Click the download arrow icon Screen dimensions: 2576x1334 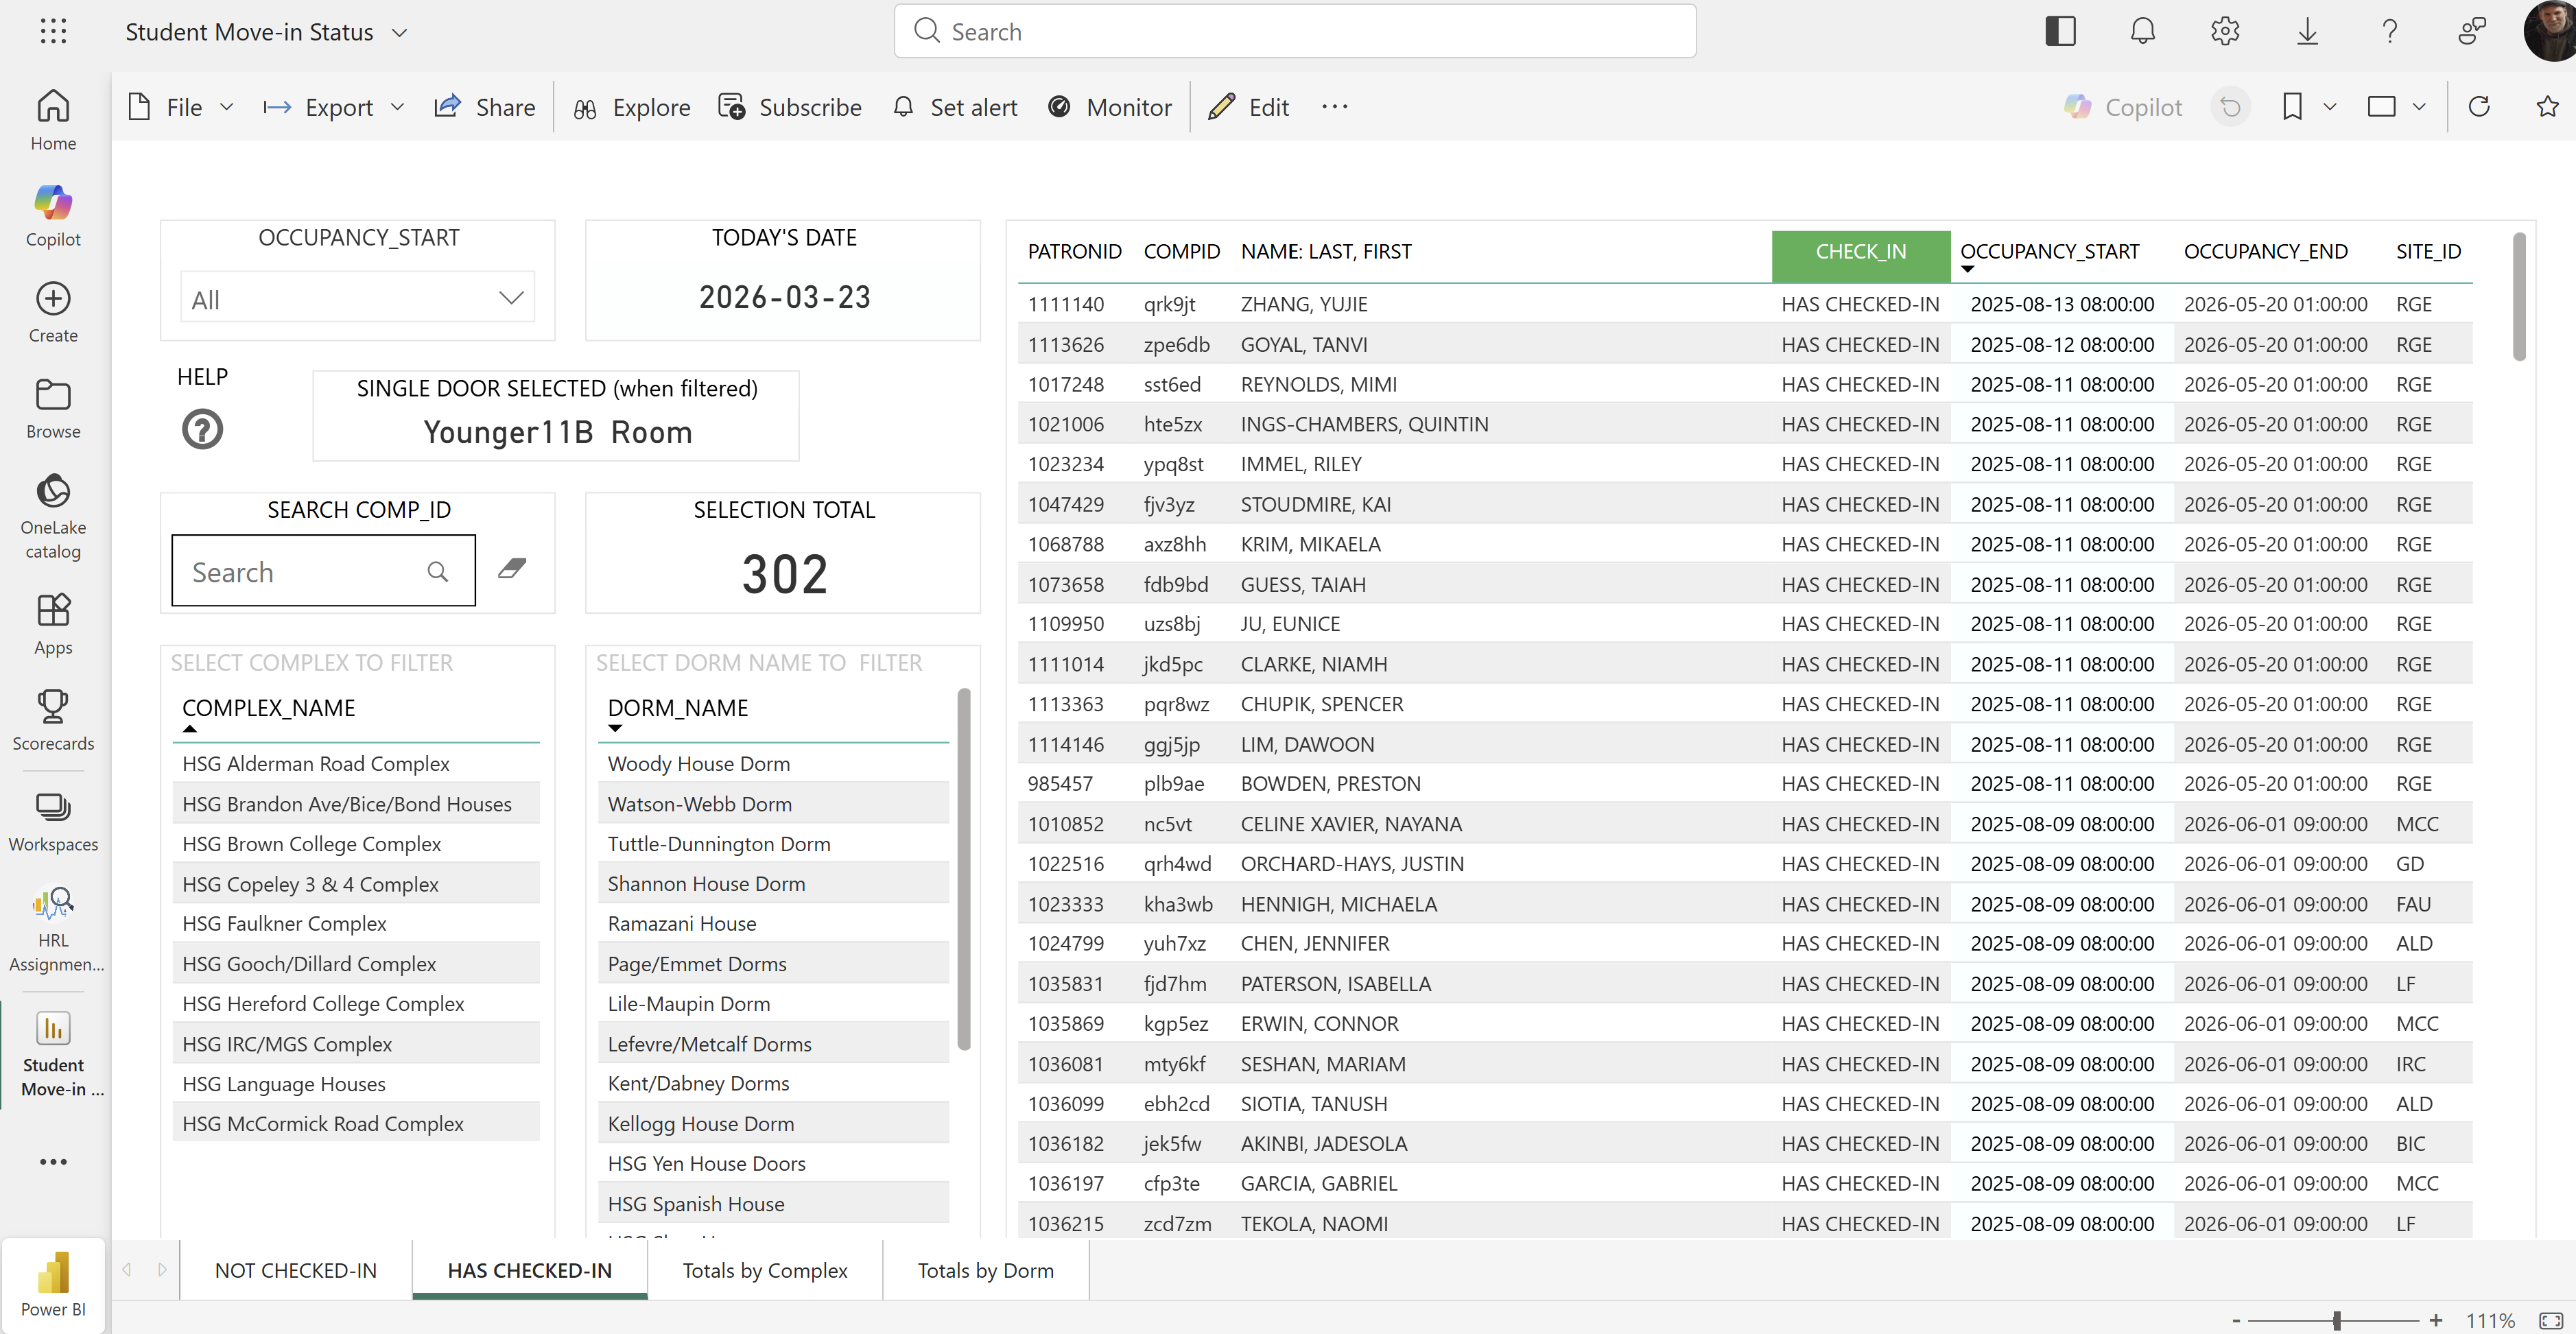click(2307, 31)
